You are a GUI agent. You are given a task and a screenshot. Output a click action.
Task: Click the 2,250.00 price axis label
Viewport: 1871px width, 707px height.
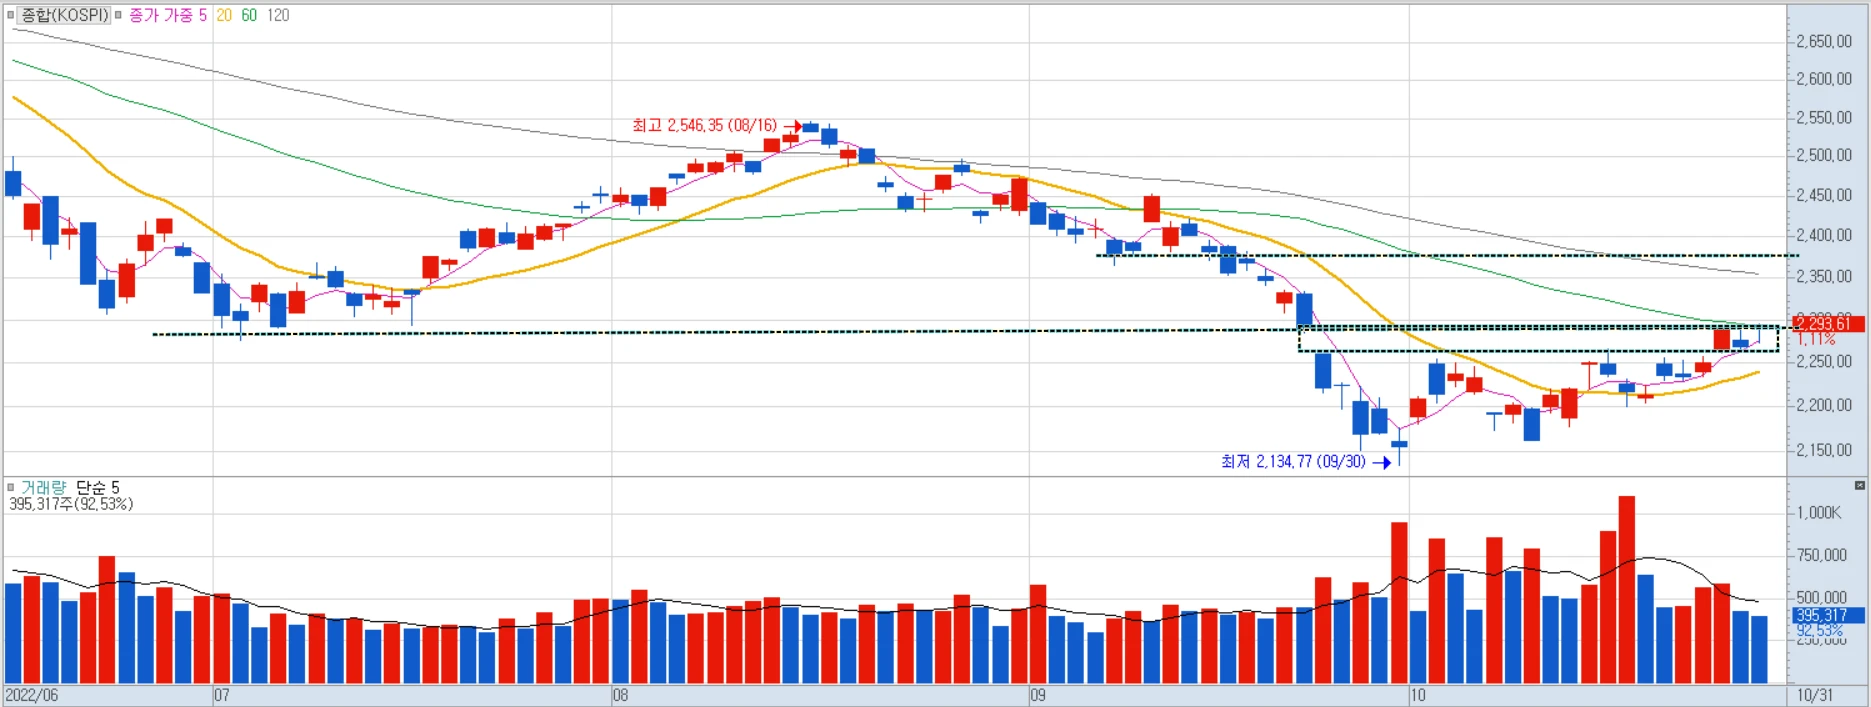pyautogui.click(x=1824, y=362)
